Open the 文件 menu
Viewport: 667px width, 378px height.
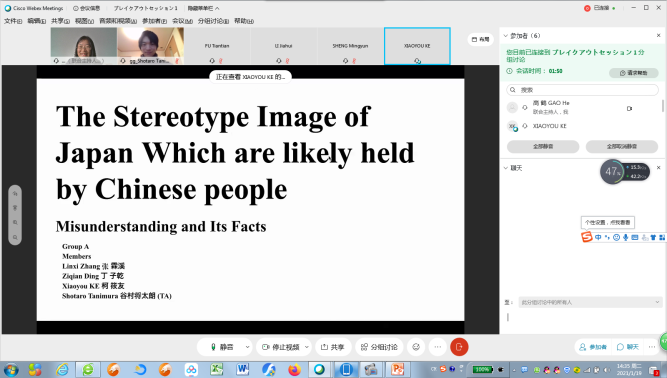pos(13,21)
